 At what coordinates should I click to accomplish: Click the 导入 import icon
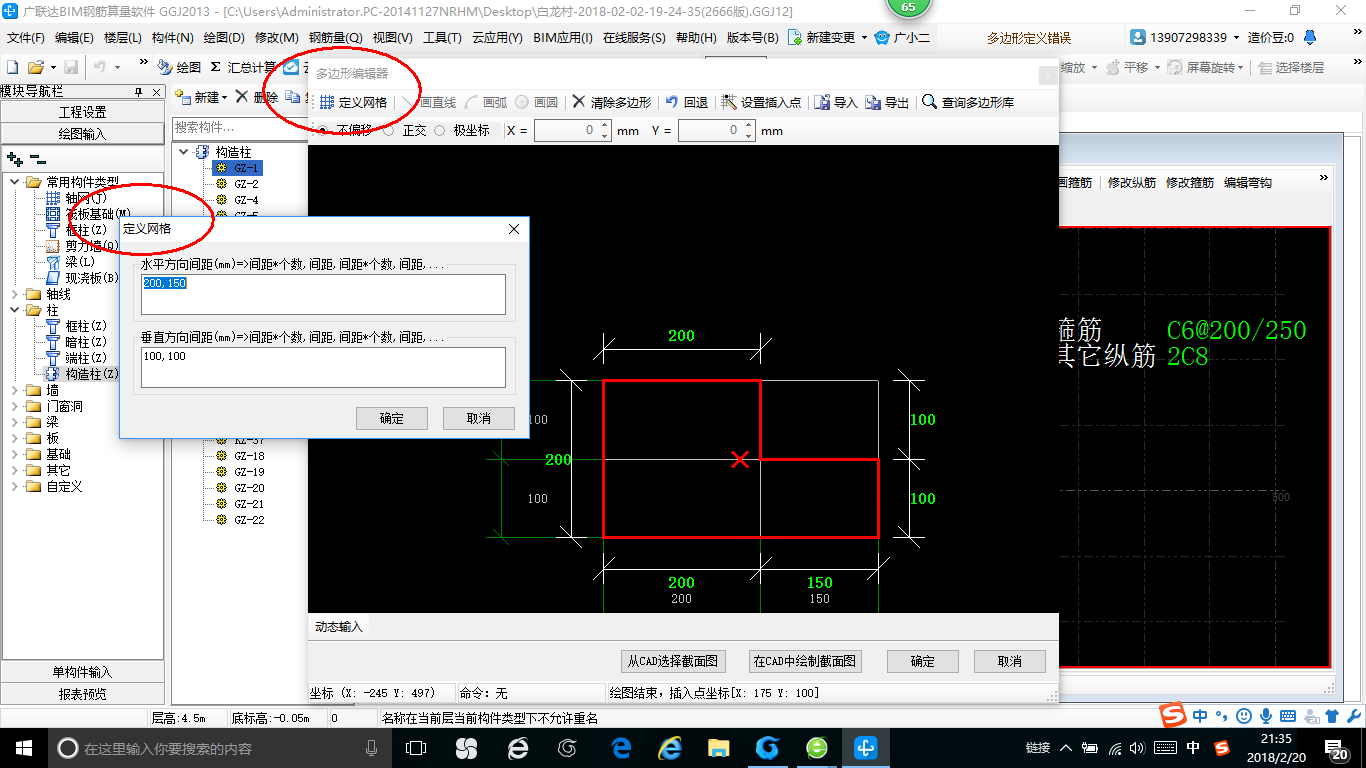tap(822, 102)
